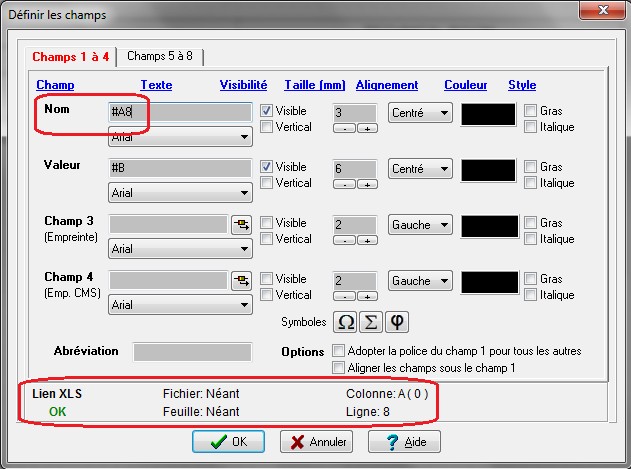
Task: Enable aligning fields under champ 1
Action: [x=340, y=369]
